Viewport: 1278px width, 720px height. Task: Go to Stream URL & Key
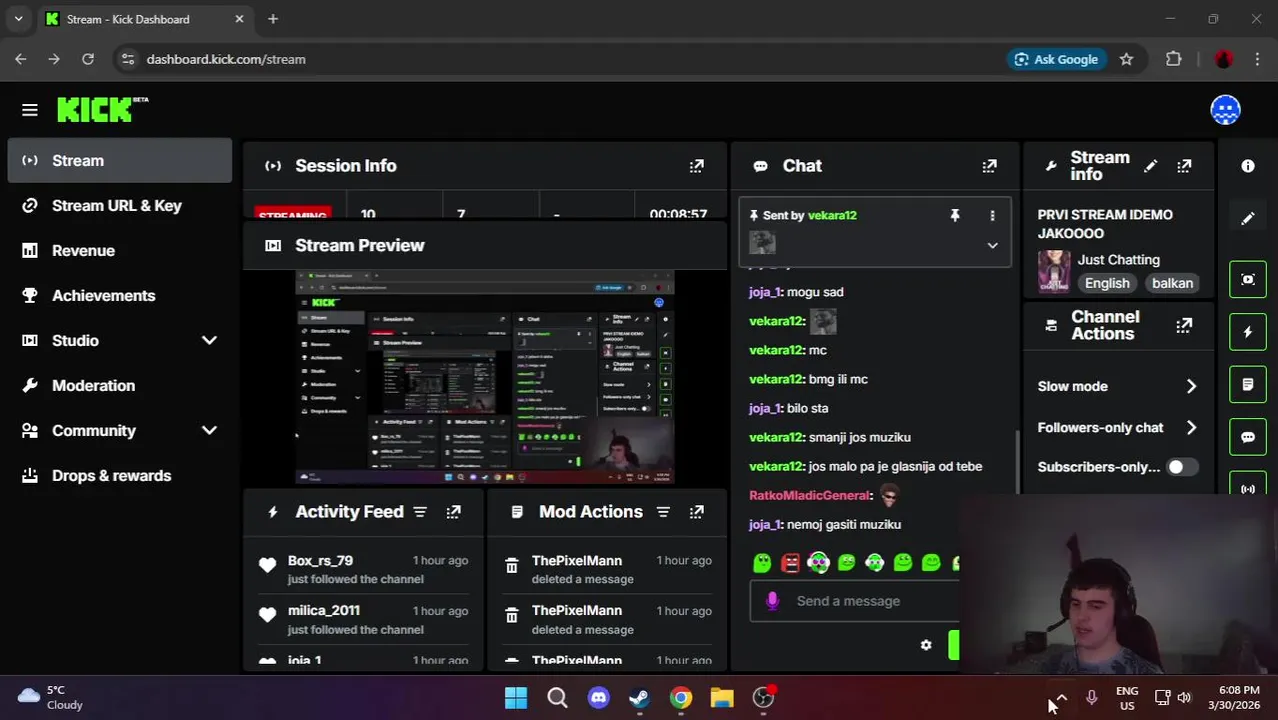(x=120, y=205)
